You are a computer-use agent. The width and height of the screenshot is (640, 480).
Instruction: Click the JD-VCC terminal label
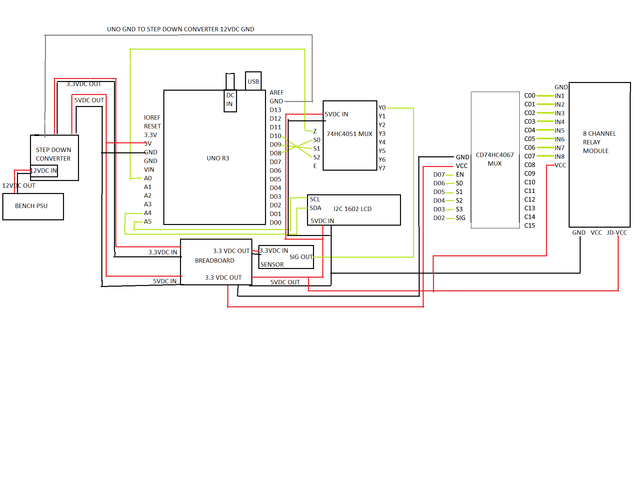point(617,233)
